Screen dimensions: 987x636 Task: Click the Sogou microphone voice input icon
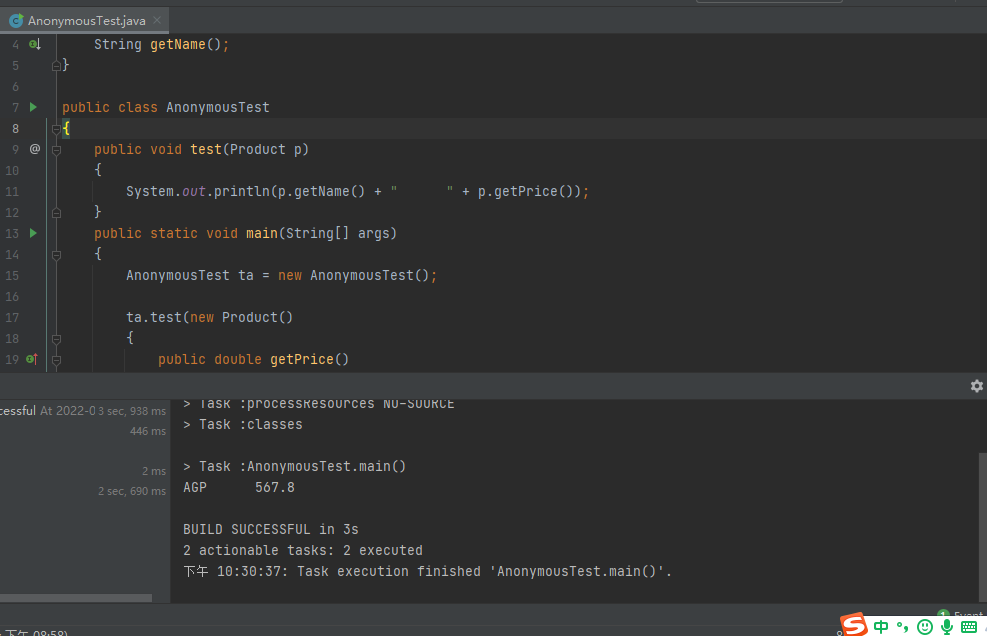(946, 626)
